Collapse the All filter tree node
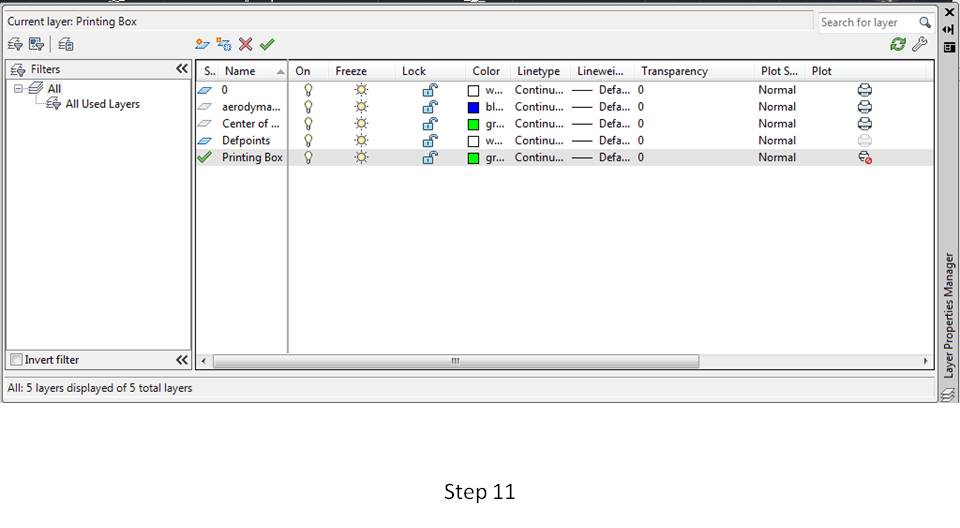Screen dimensions: 960x528 (x=18, y=88)
